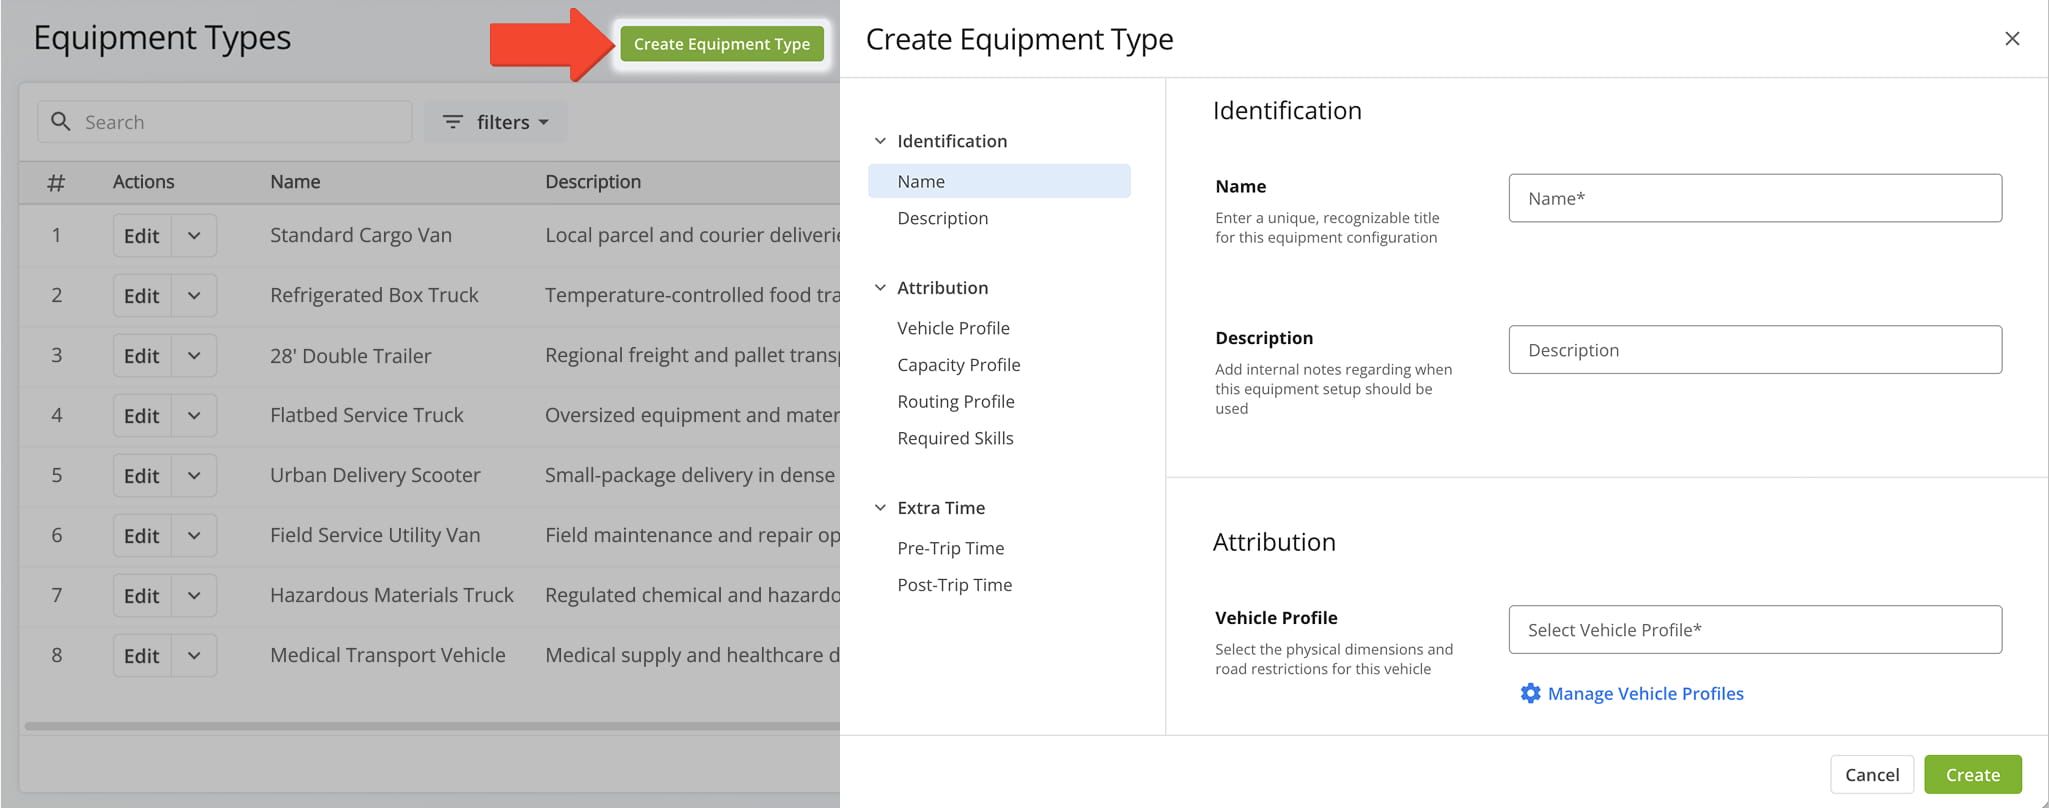Viewport: 2049px width, 808px height.
Task: Select the 'Standard Cargo Van' name cell
Action: coord(361,235)
